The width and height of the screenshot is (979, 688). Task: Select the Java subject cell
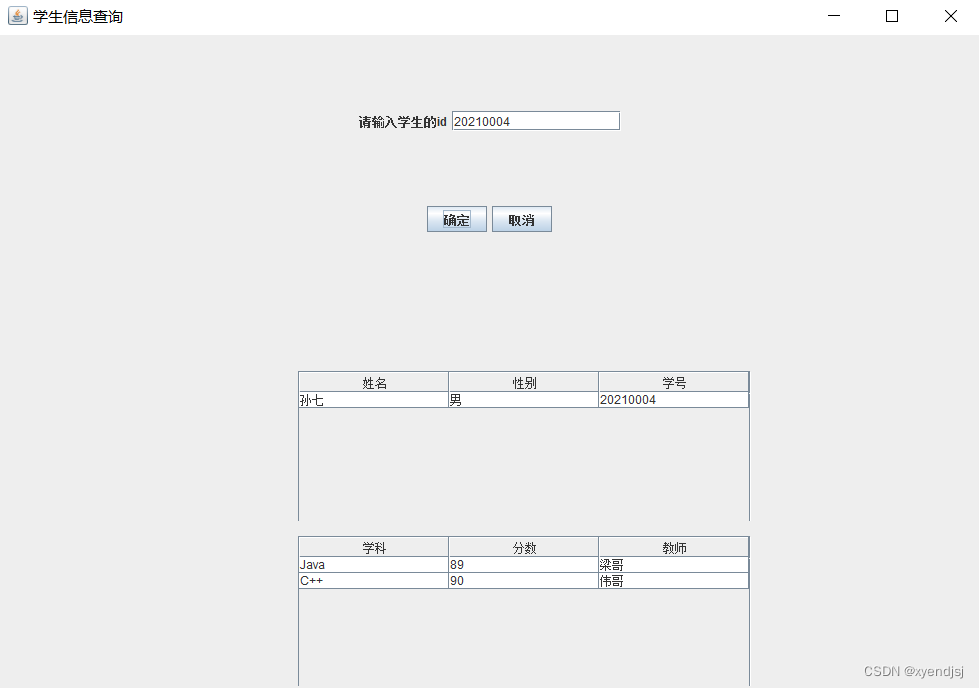(x=373, y=565)
